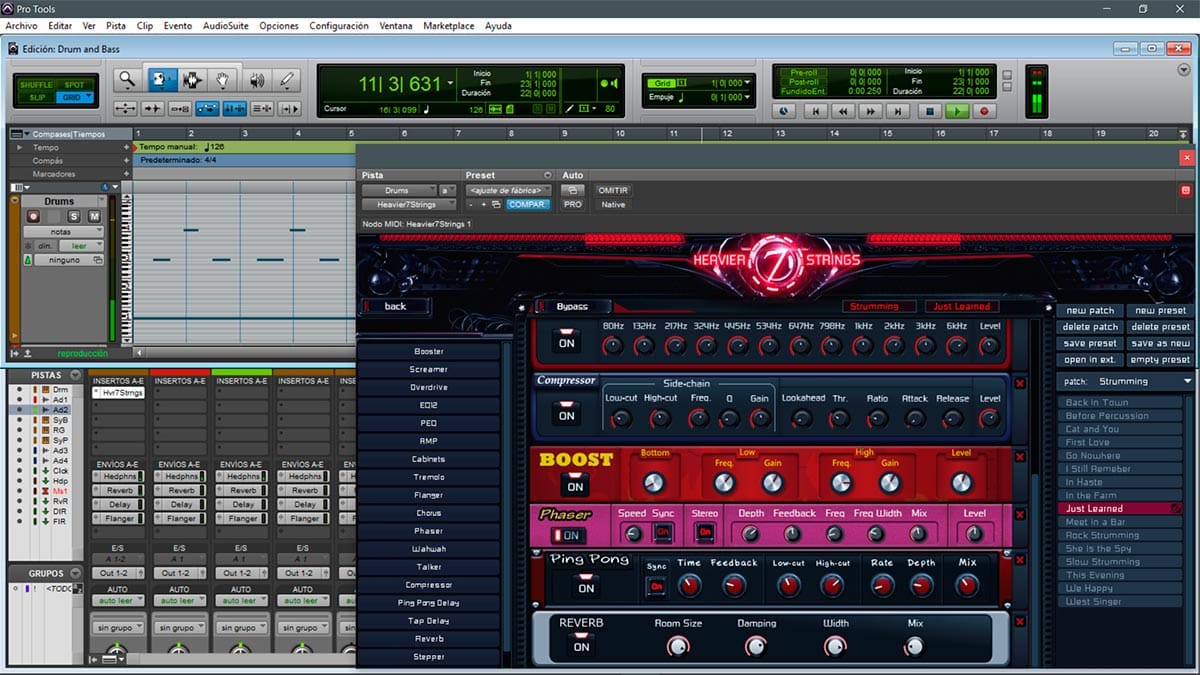Open the Pista menu
Image resolution: width=1200 pixels, height=675 pixels.
[116, 26]
